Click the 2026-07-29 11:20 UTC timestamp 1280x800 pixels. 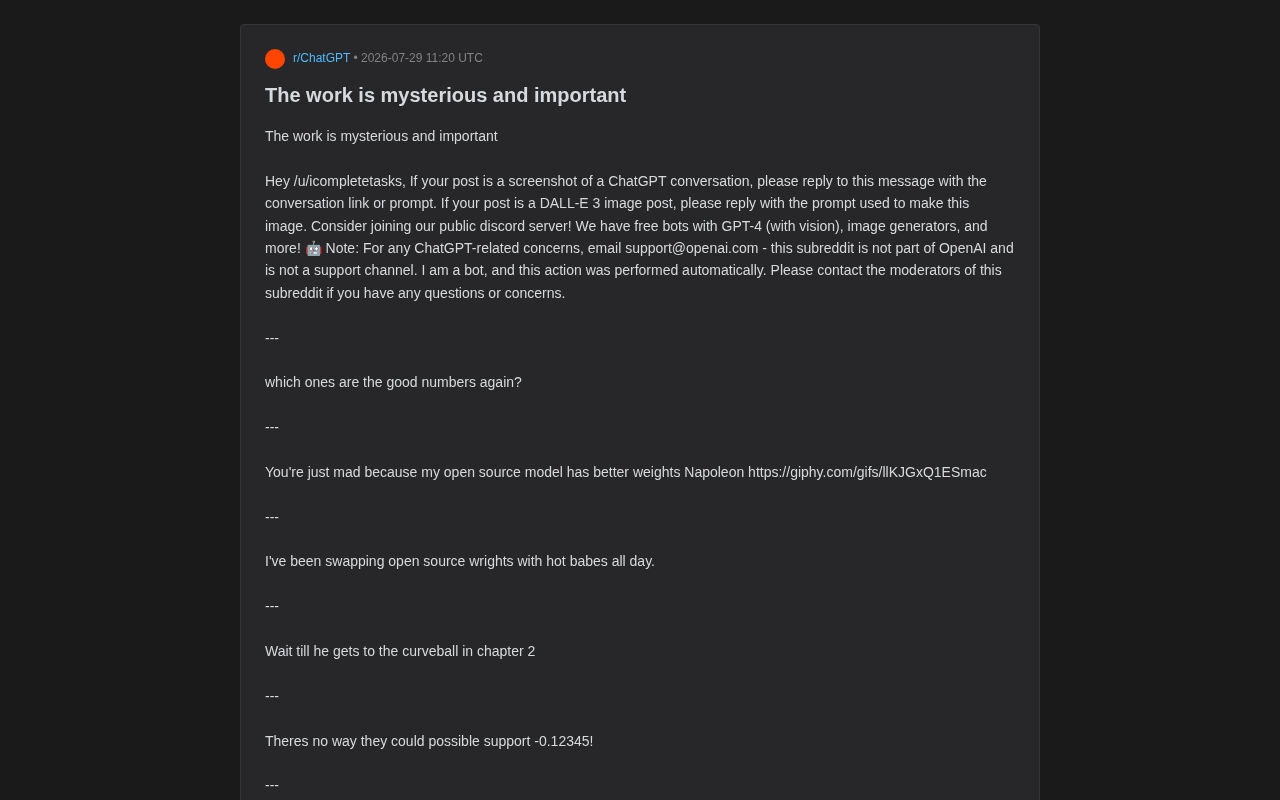pos(422,58)
